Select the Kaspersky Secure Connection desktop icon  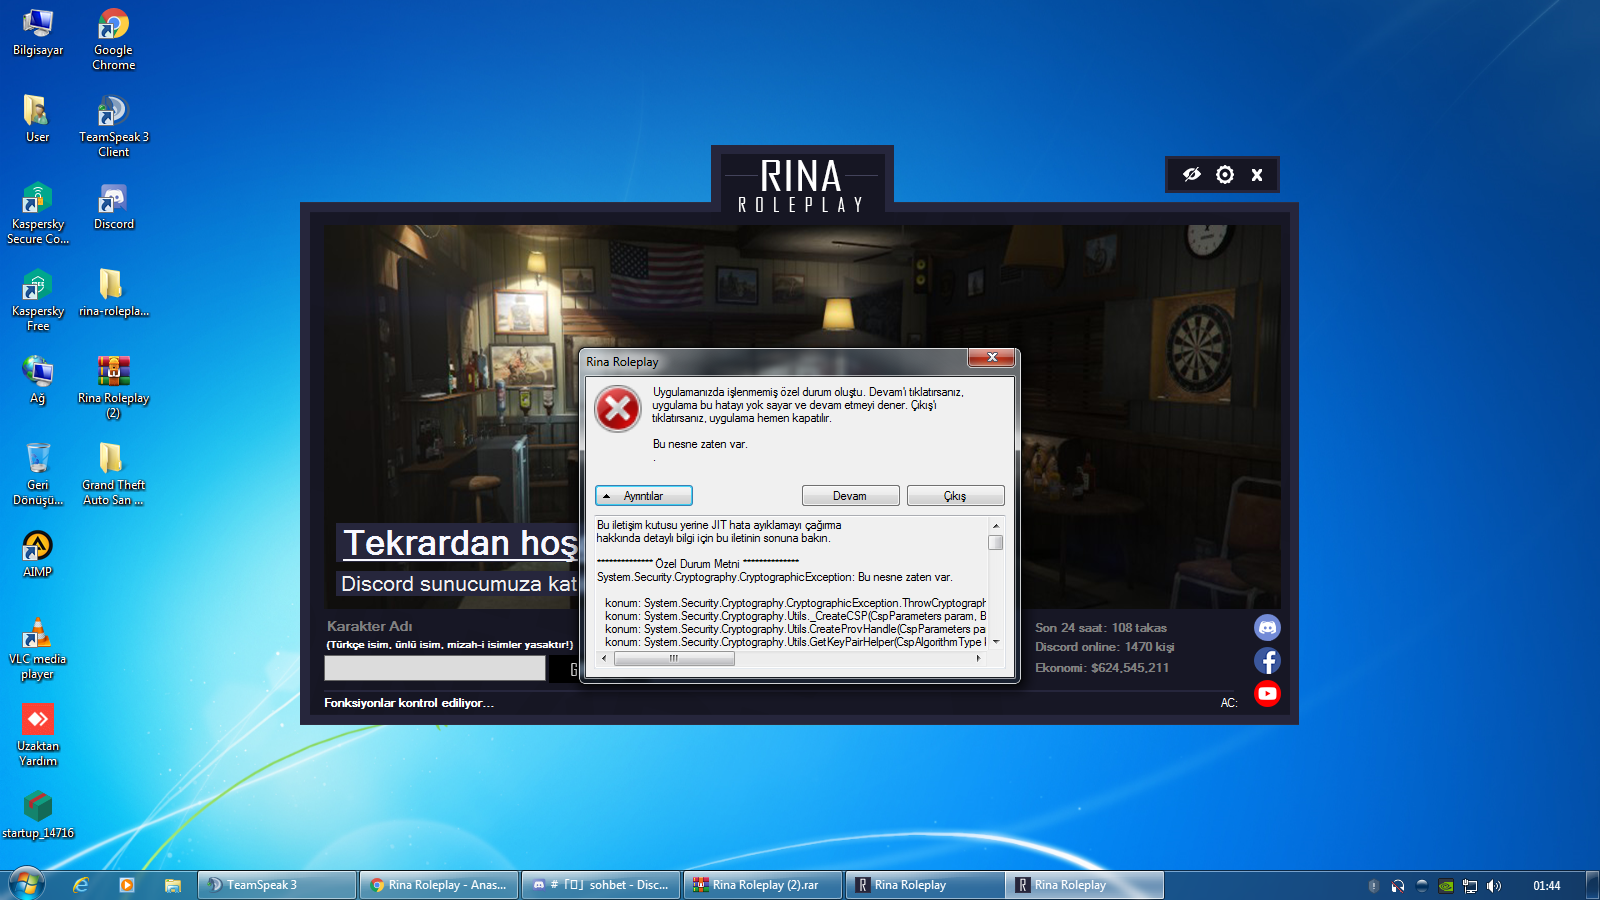click(x=38, y=214)
